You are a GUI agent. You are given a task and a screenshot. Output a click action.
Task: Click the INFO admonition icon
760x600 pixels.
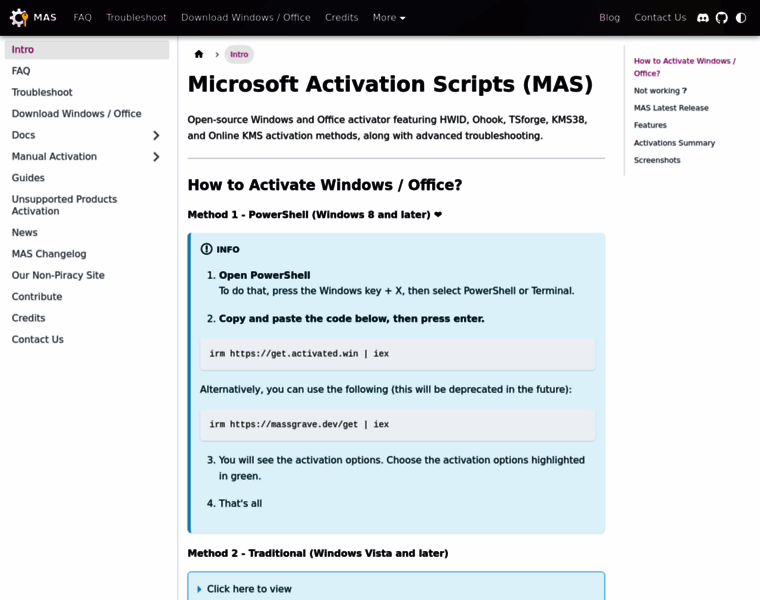pyautogui.click(x=206, y=249)
